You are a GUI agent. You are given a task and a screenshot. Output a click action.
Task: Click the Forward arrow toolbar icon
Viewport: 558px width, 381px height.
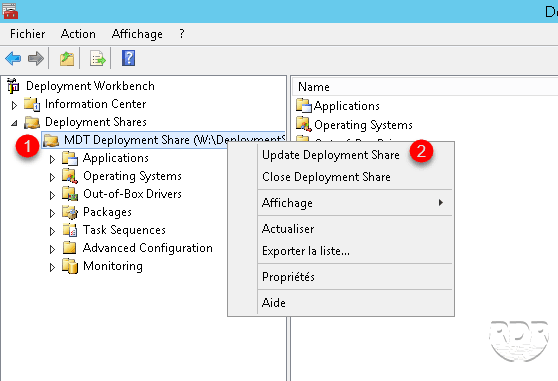point(36,58)
